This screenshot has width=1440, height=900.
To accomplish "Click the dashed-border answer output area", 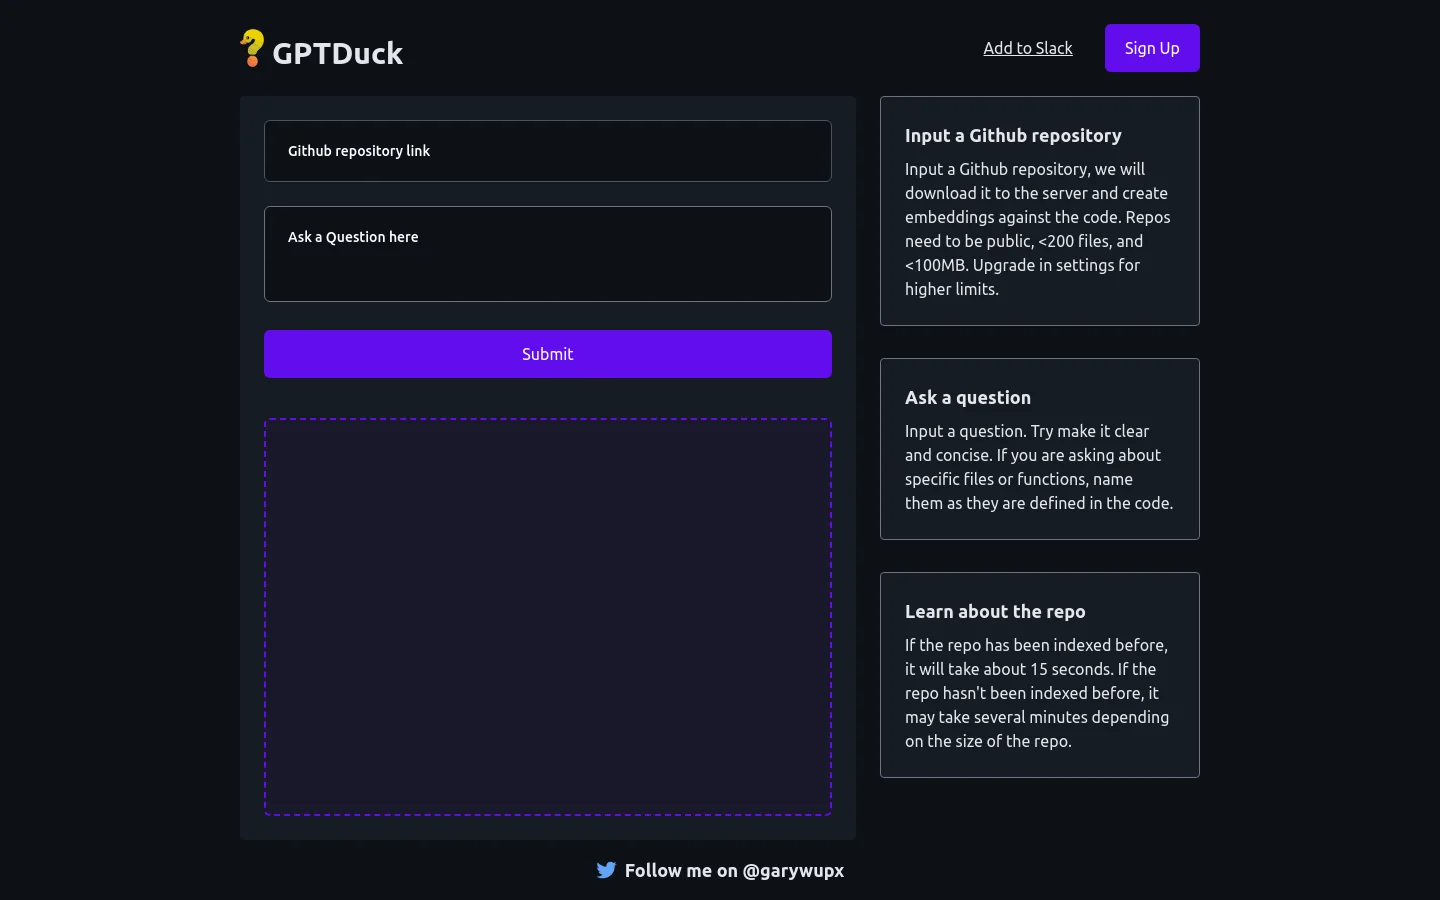I will click(547, 617).
